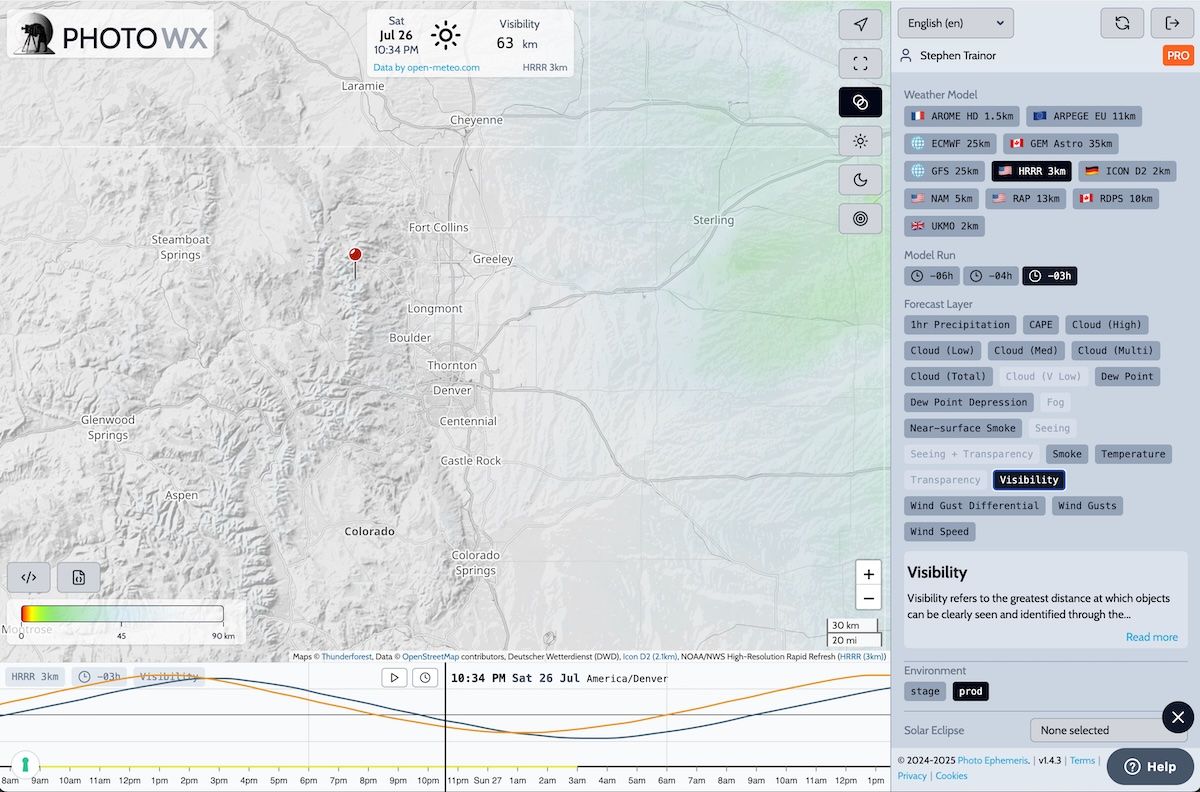Viewport: 1200px width, 792px height.
Task: Open the Help button
Action: pos(1150,767)
